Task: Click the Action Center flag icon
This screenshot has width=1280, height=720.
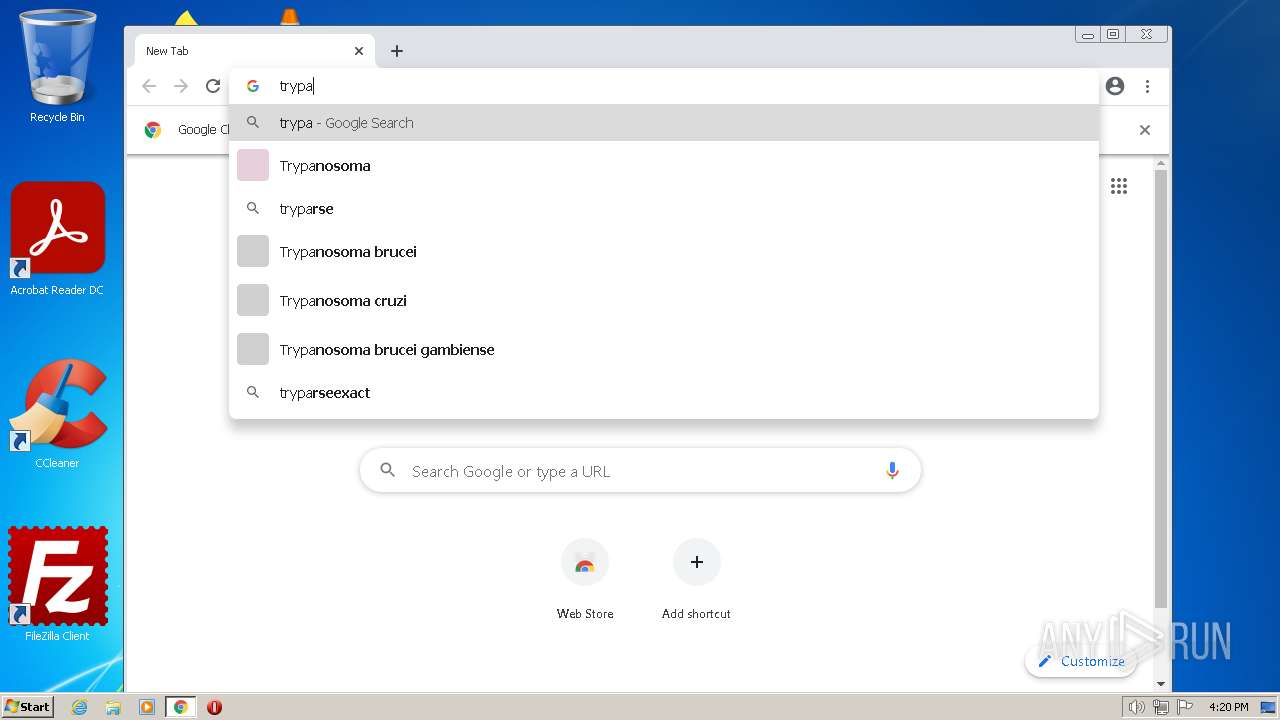Action: pos(1185,707)
